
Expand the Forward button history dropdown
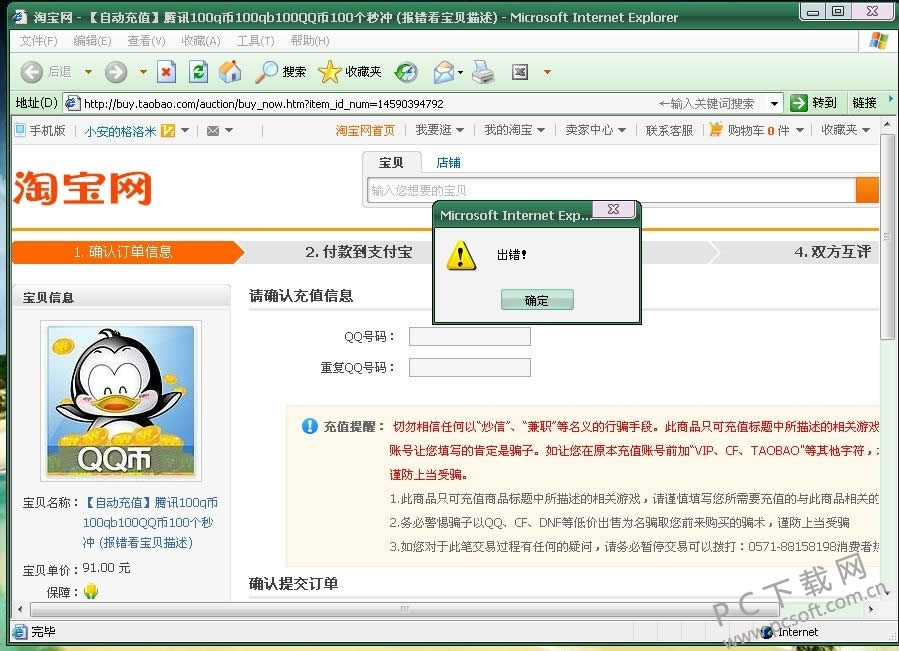(x=143, y=72)
